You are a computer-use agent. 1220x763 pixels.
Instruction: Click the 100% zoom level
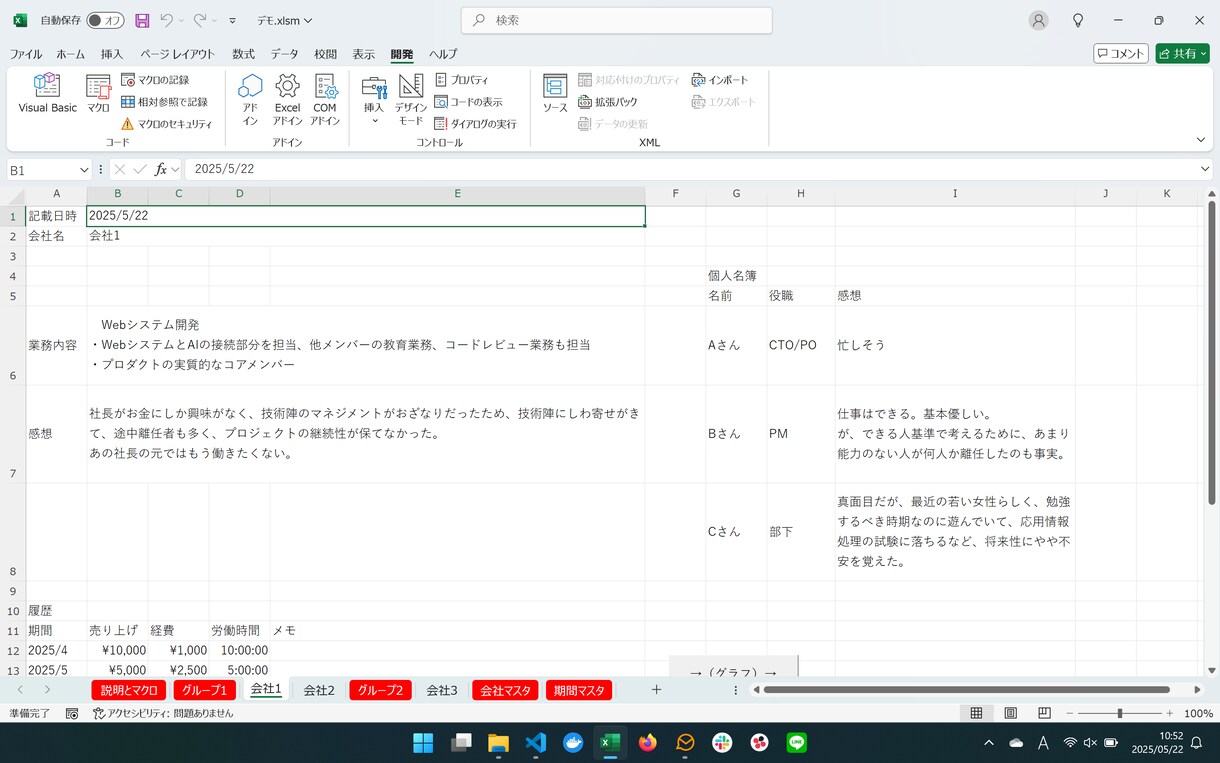(1198, 713)
